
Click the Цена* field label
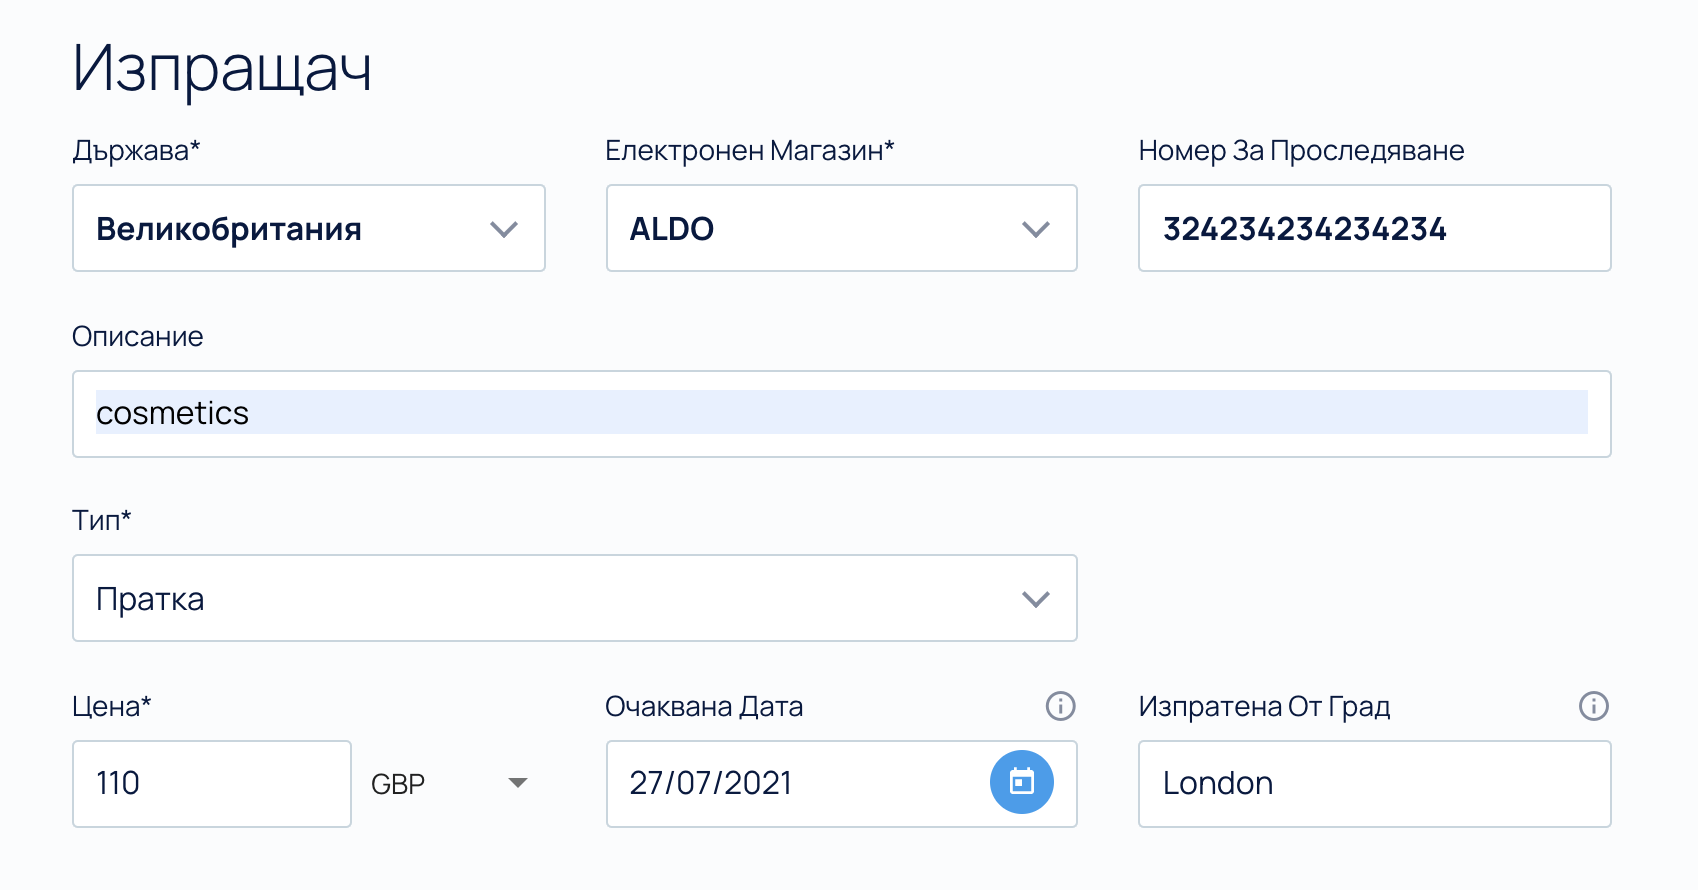coord(111,707)
